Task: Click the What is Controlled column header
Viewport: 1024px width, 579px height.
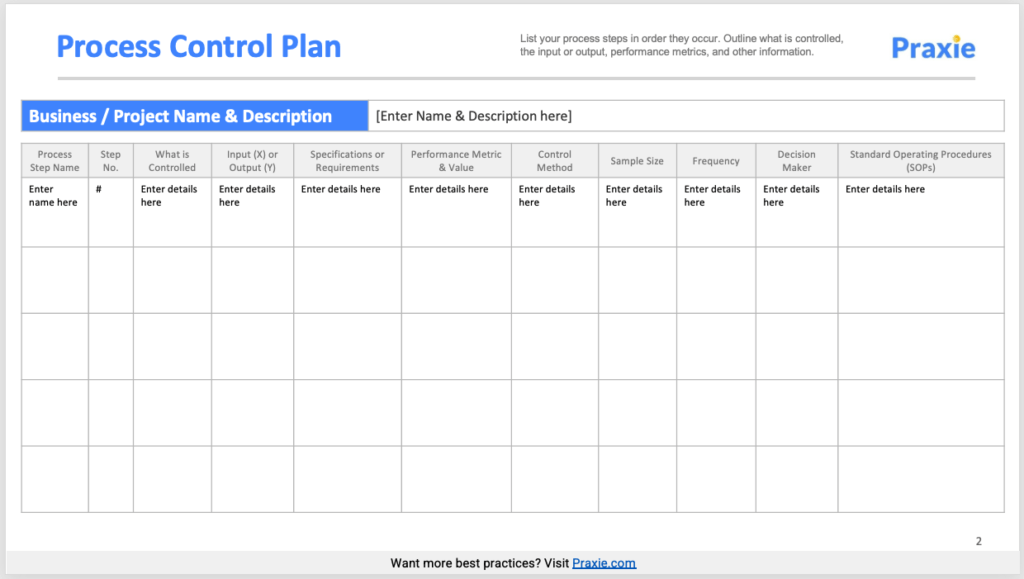Action: 172,161
